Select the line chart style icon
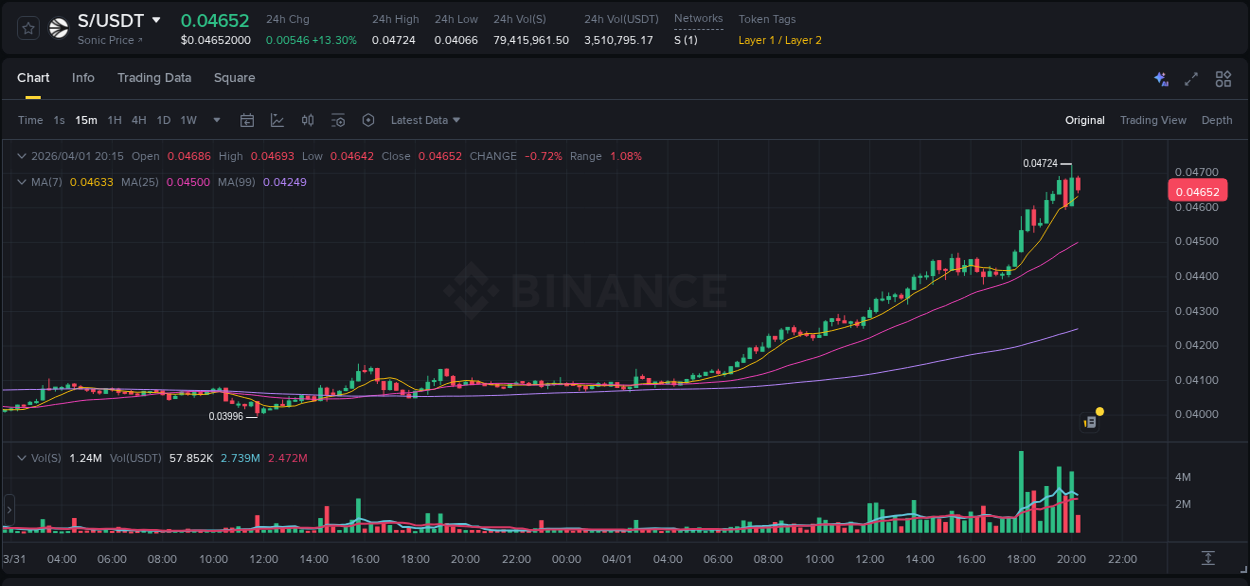Viewport: 1250px width, 586px height. click(276, 120)
